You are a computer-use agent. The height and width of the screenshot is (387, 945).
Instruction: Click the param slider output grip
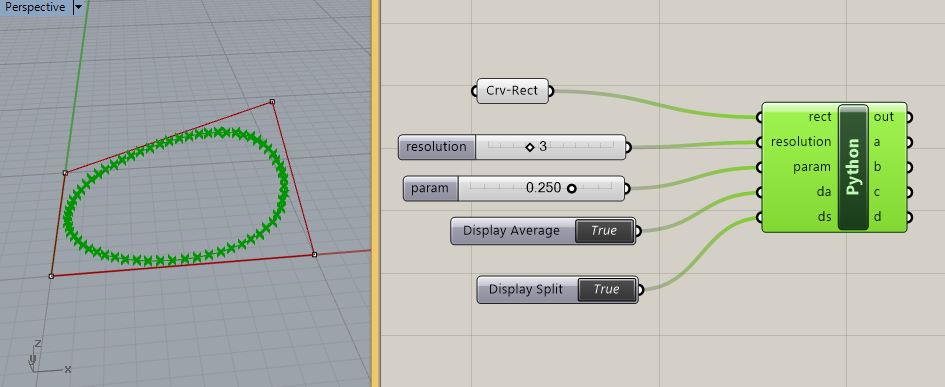627,189
